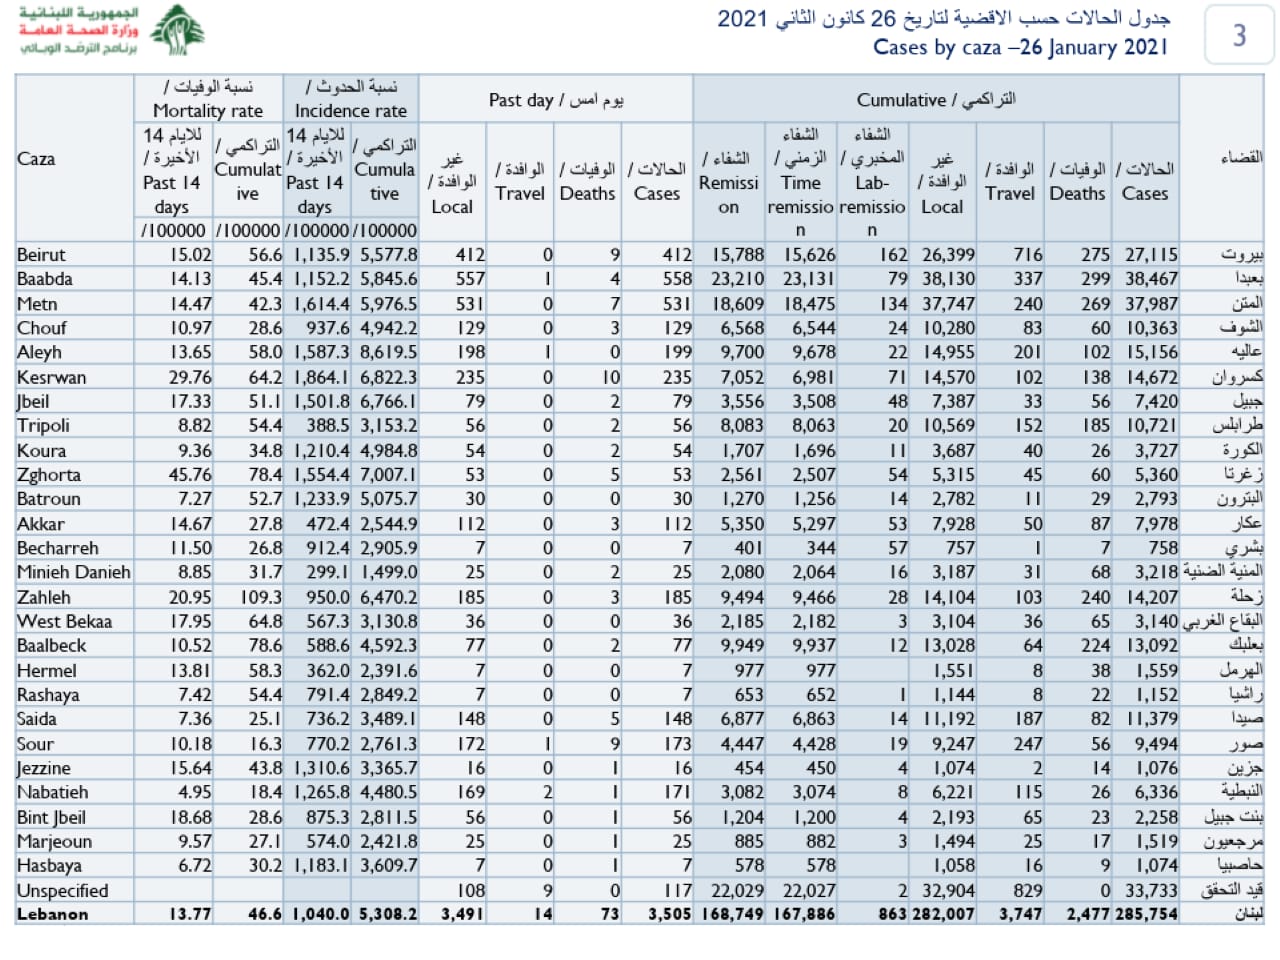
Task: Click Lebanon mortality rate 13.77
Action: click(x=190, y=913)
